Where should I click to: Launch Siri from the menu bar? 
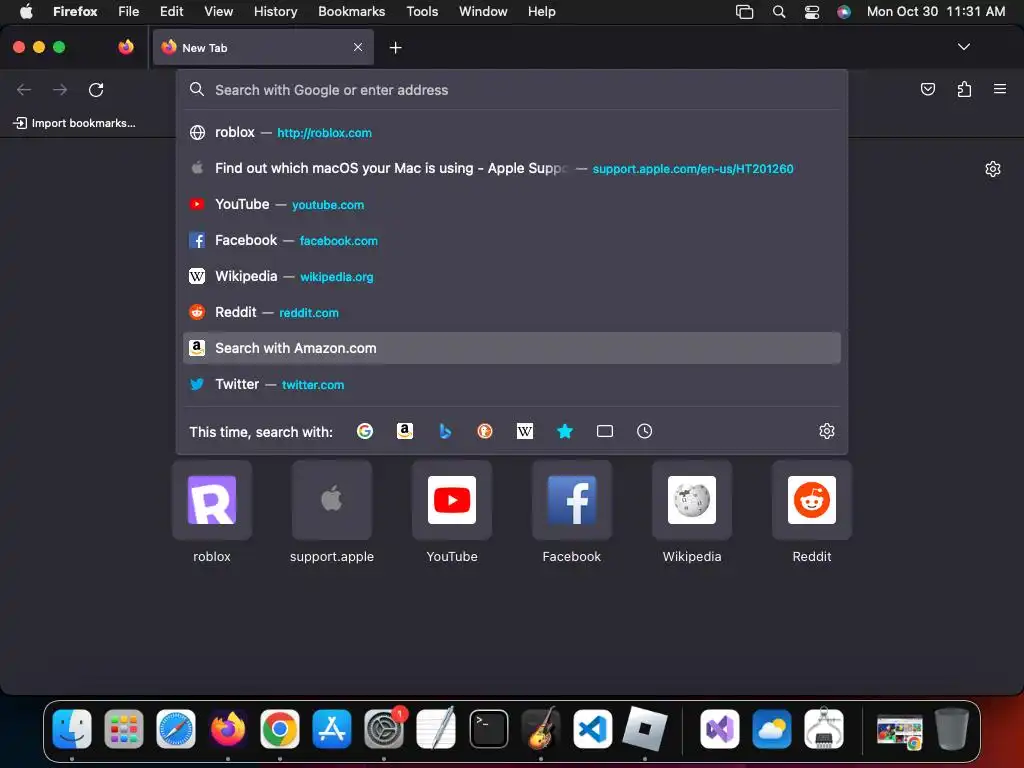coord(844,12)
